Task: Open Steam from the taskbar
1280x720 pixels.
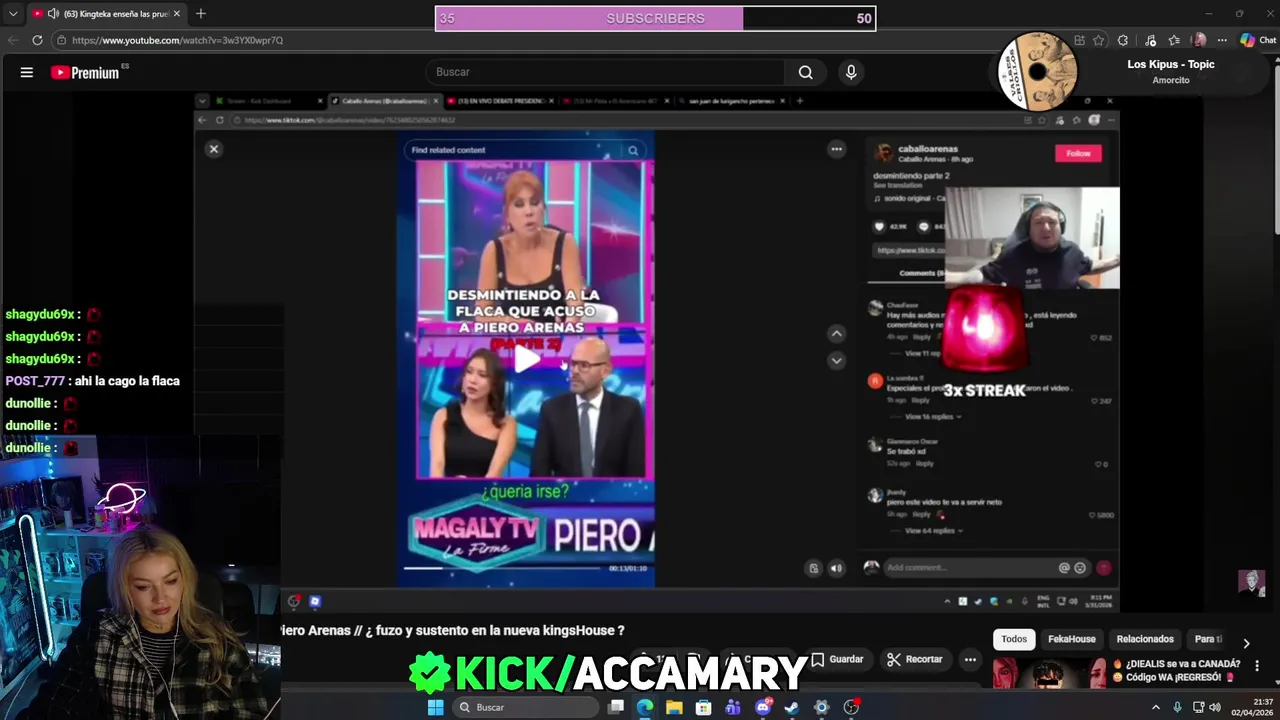Action: [792, 707]
